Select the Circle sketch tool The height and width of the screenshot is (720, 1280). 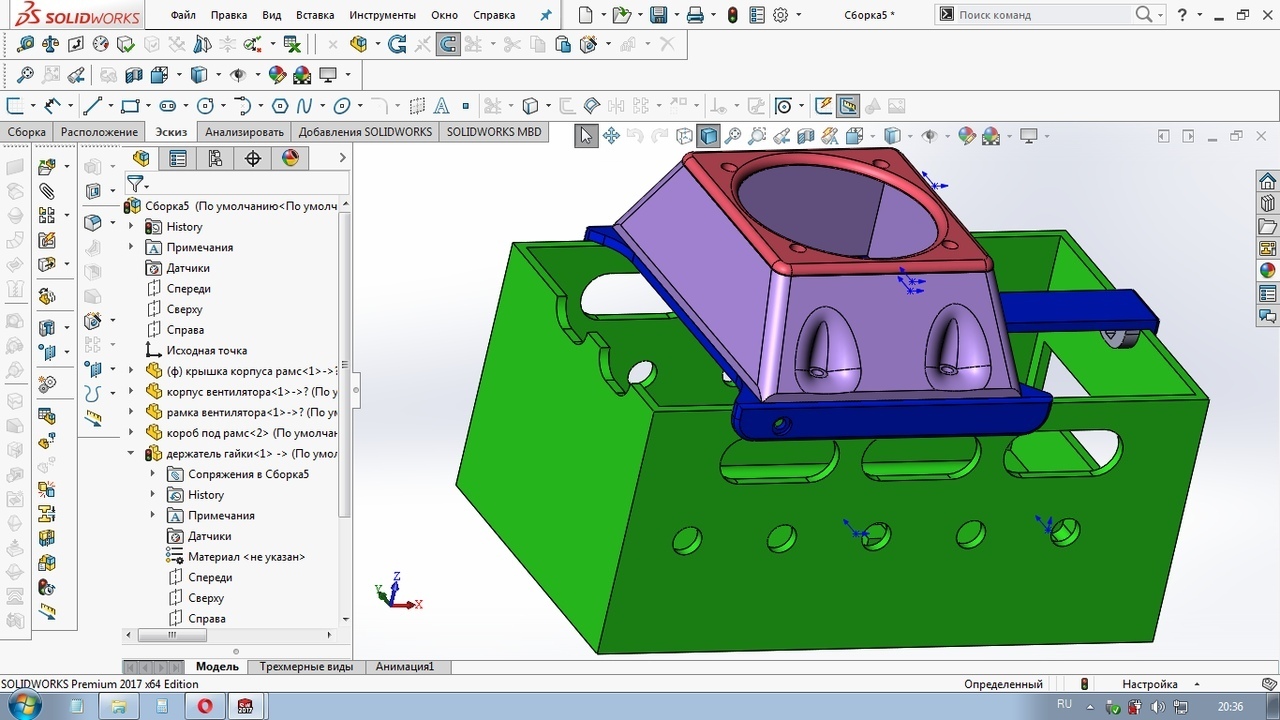[205, 105]
